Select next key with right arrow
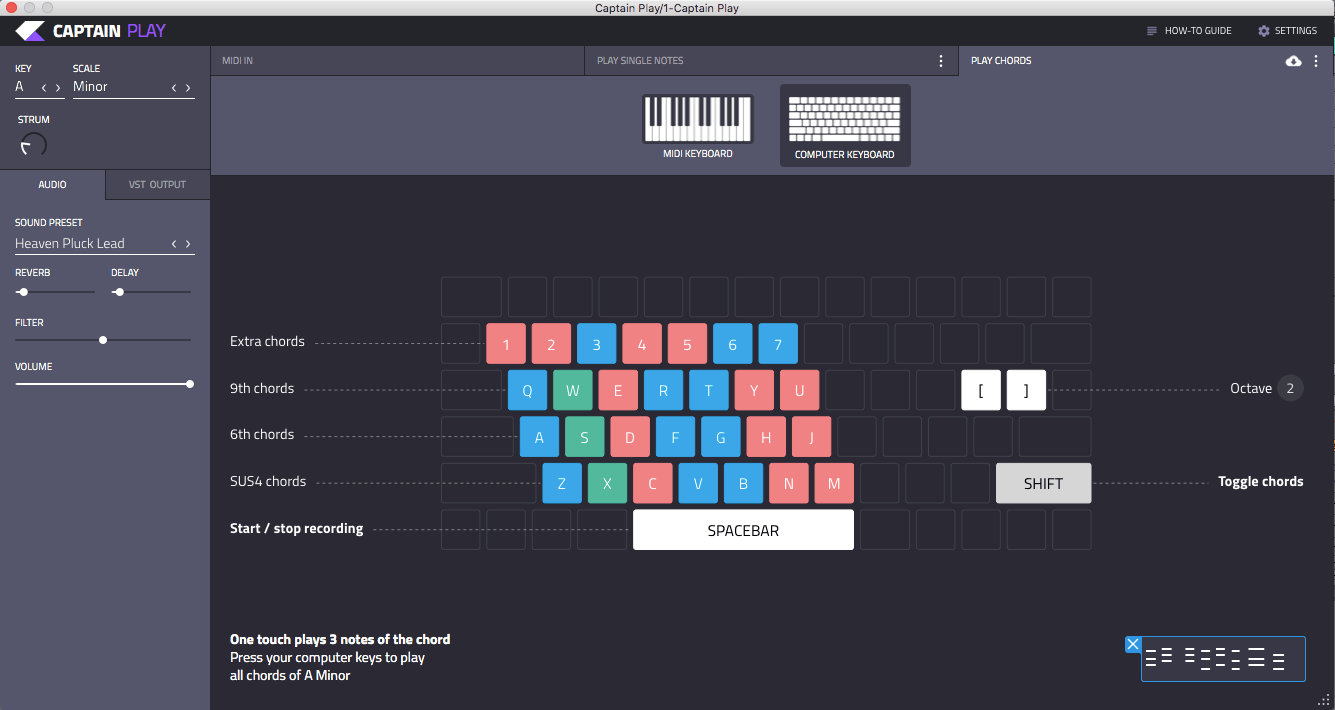Screen dimensions: 1335x710 point(58,88)
